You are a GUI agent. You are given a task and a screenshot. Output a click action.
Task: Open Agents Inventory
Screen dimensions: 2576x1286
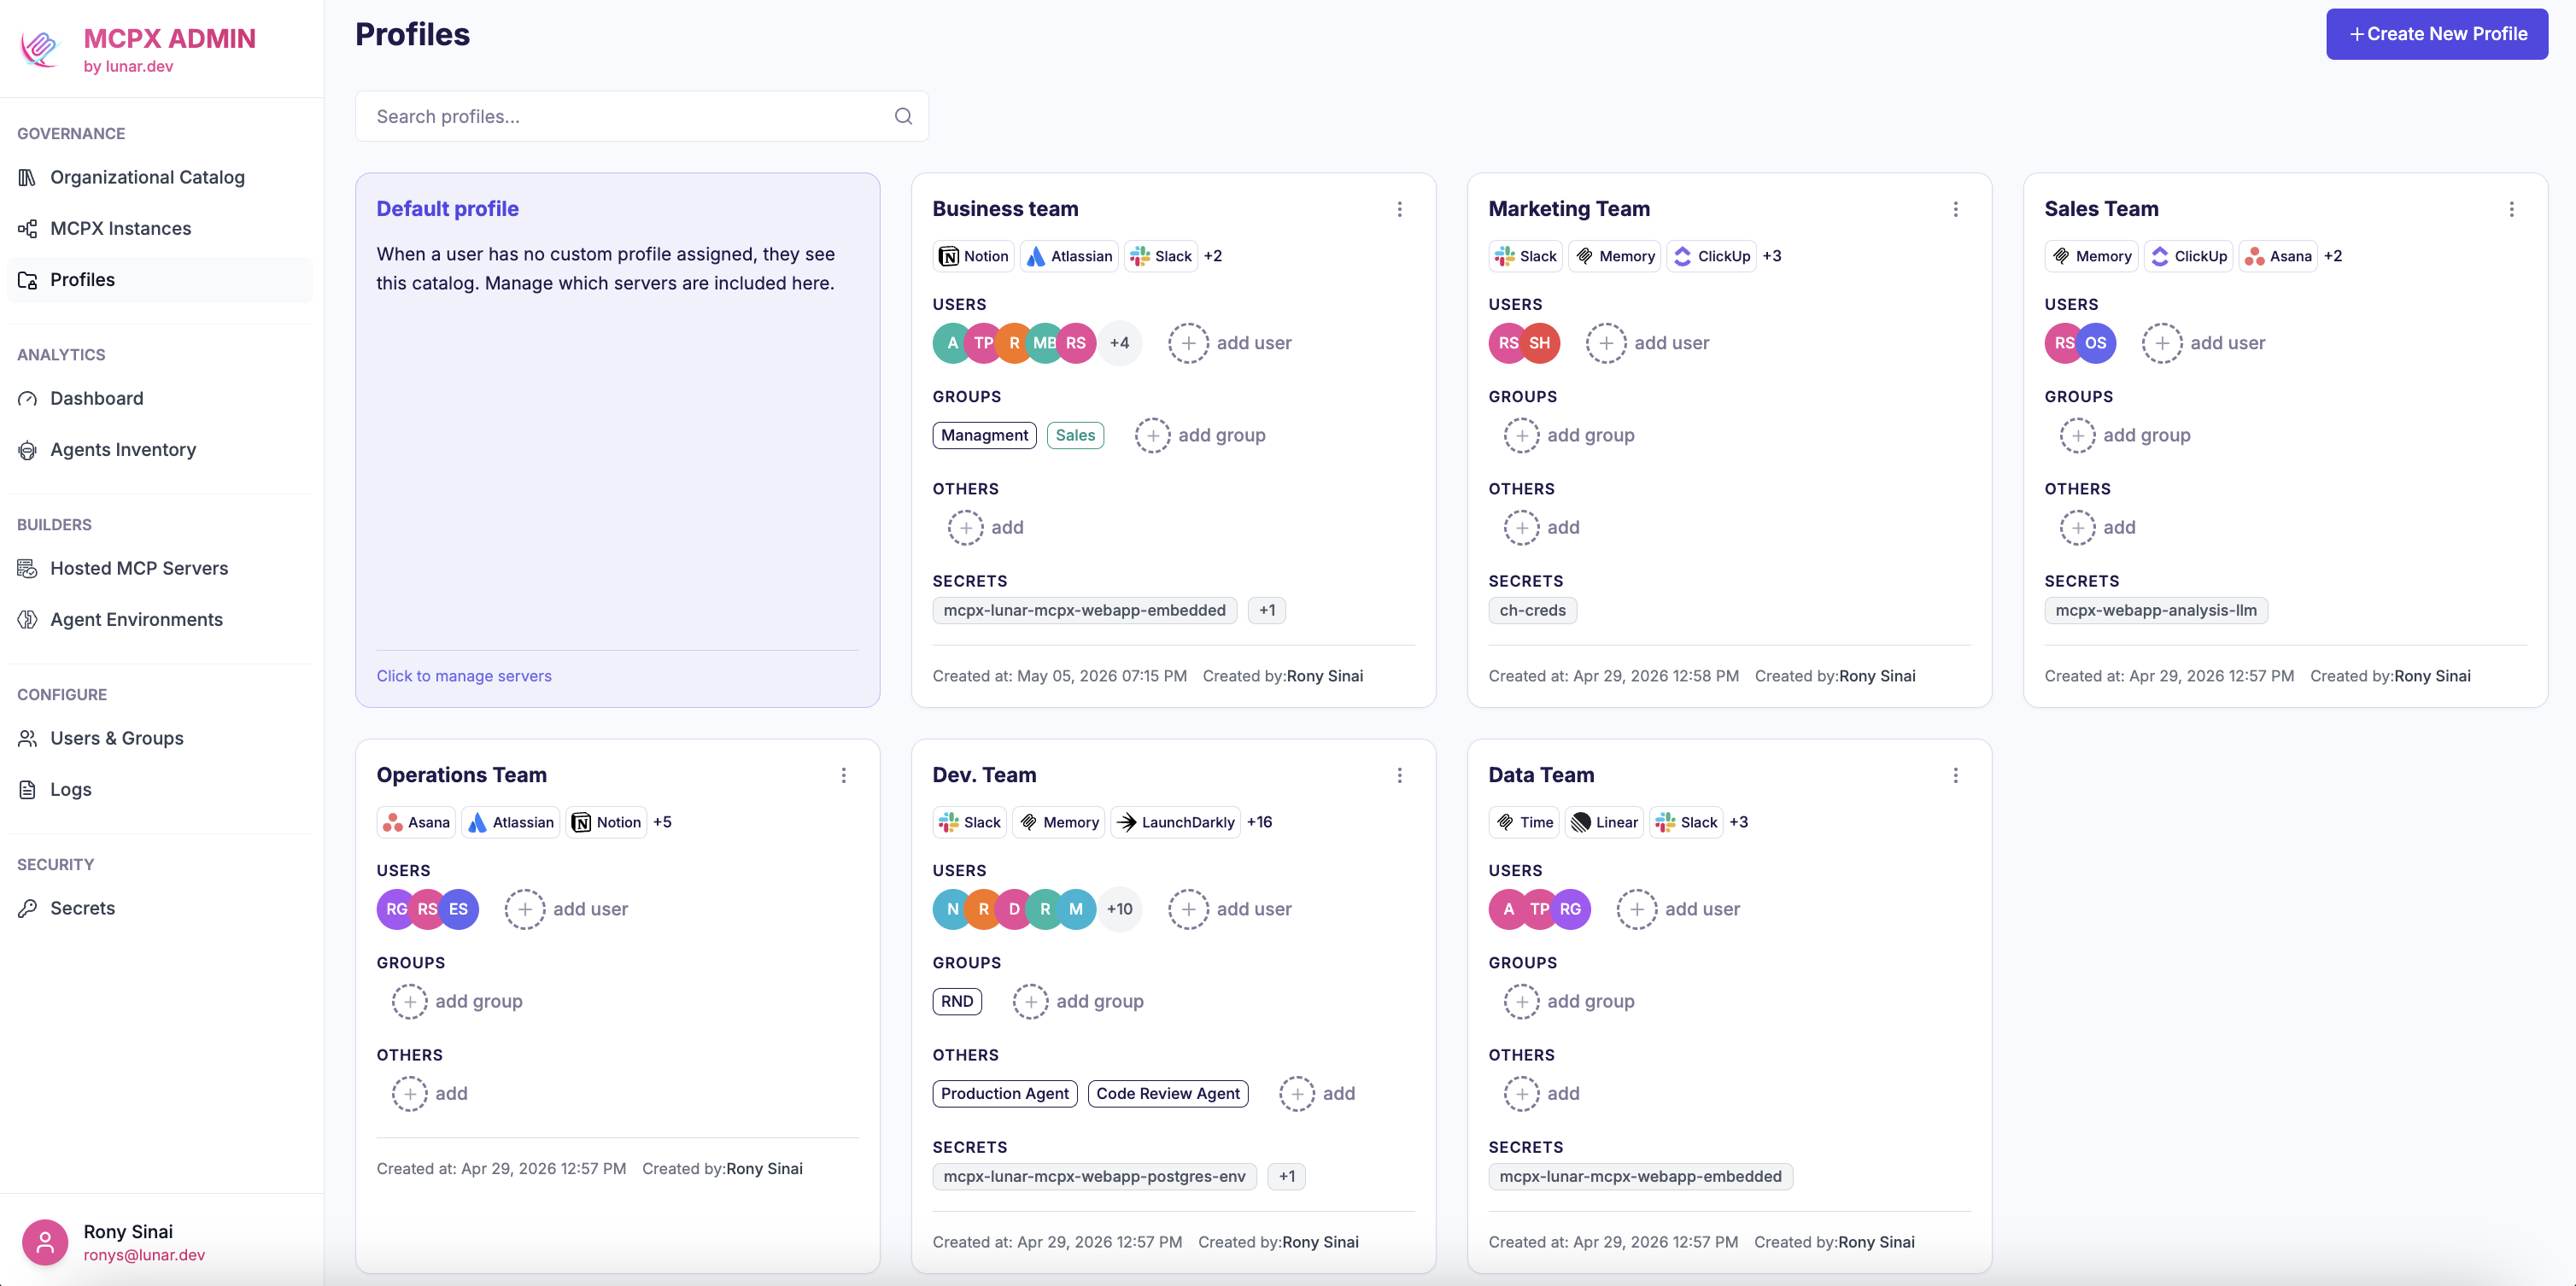click(160, 450)
